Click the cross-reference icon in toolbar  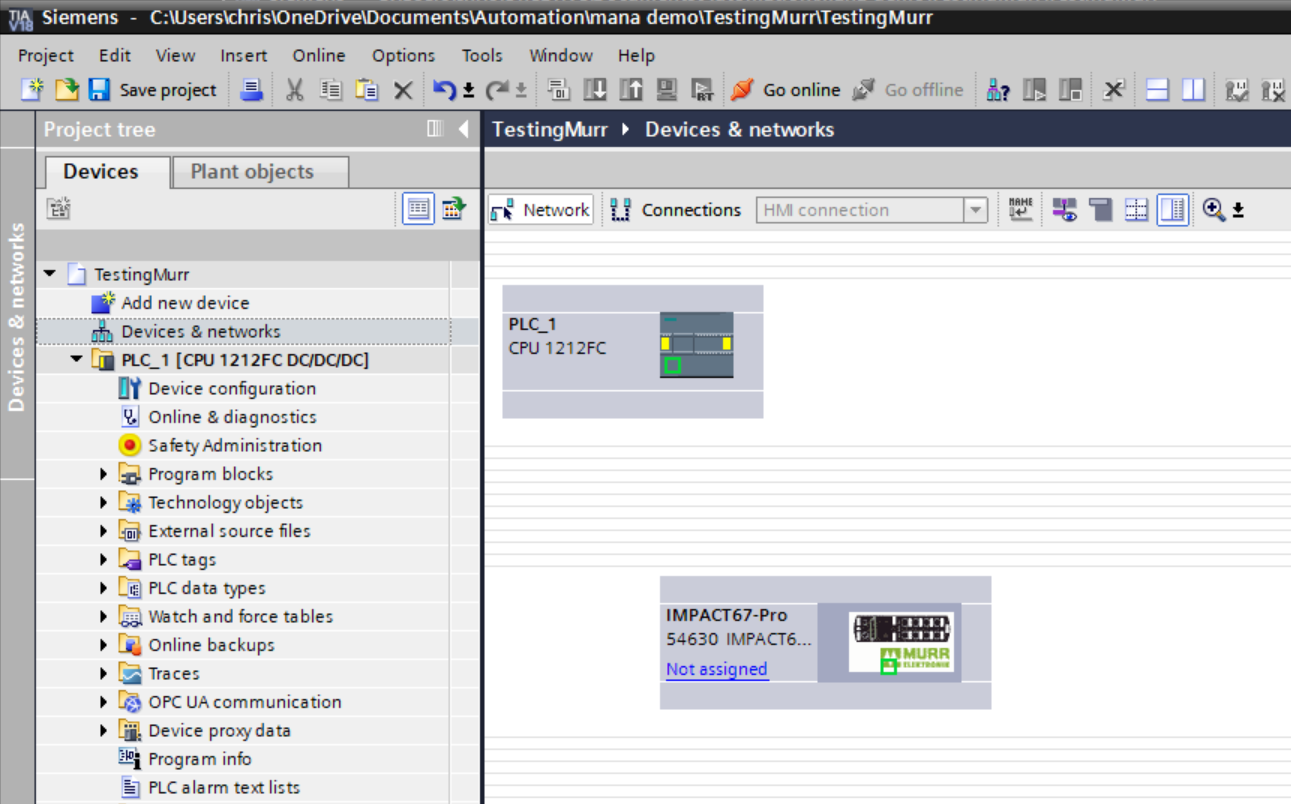pyautogui.click(x=1114, y=90)
